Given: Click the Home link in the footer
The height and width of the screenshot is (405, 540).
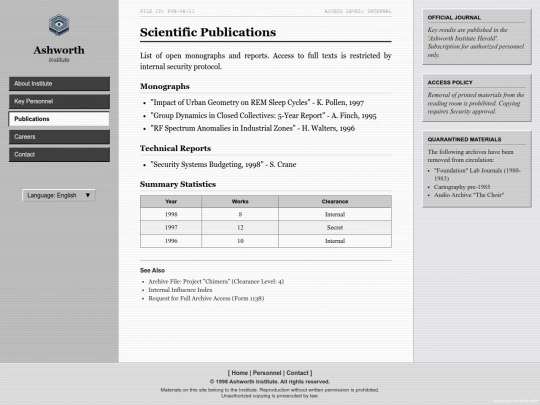Looking at the screenshot, I should pos(239,373).
